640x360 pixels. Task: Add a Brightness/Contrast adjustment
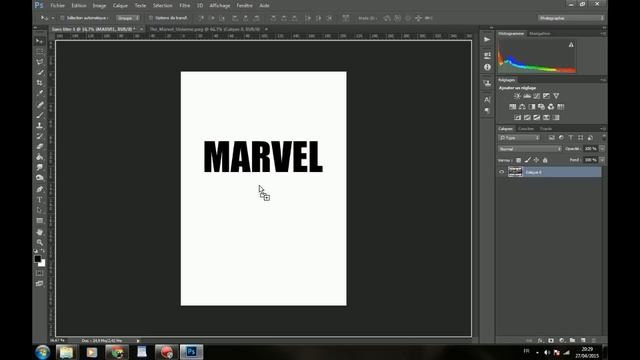tap(517, 96)
